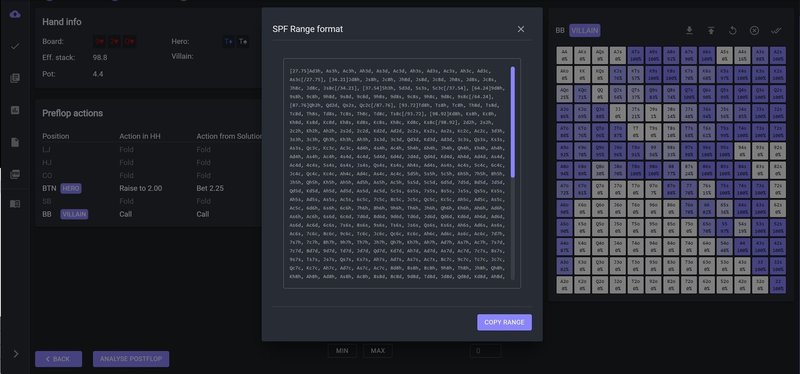Select the A2s cell in the range grid

click(x=778, y=55)
